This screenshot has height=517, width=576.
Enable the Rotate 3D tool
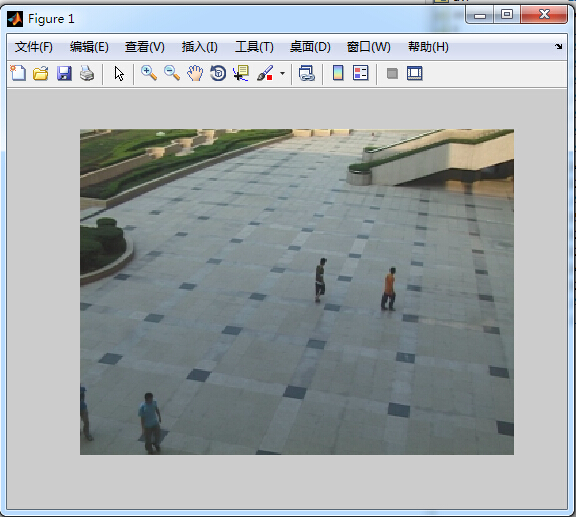point(218,73)
